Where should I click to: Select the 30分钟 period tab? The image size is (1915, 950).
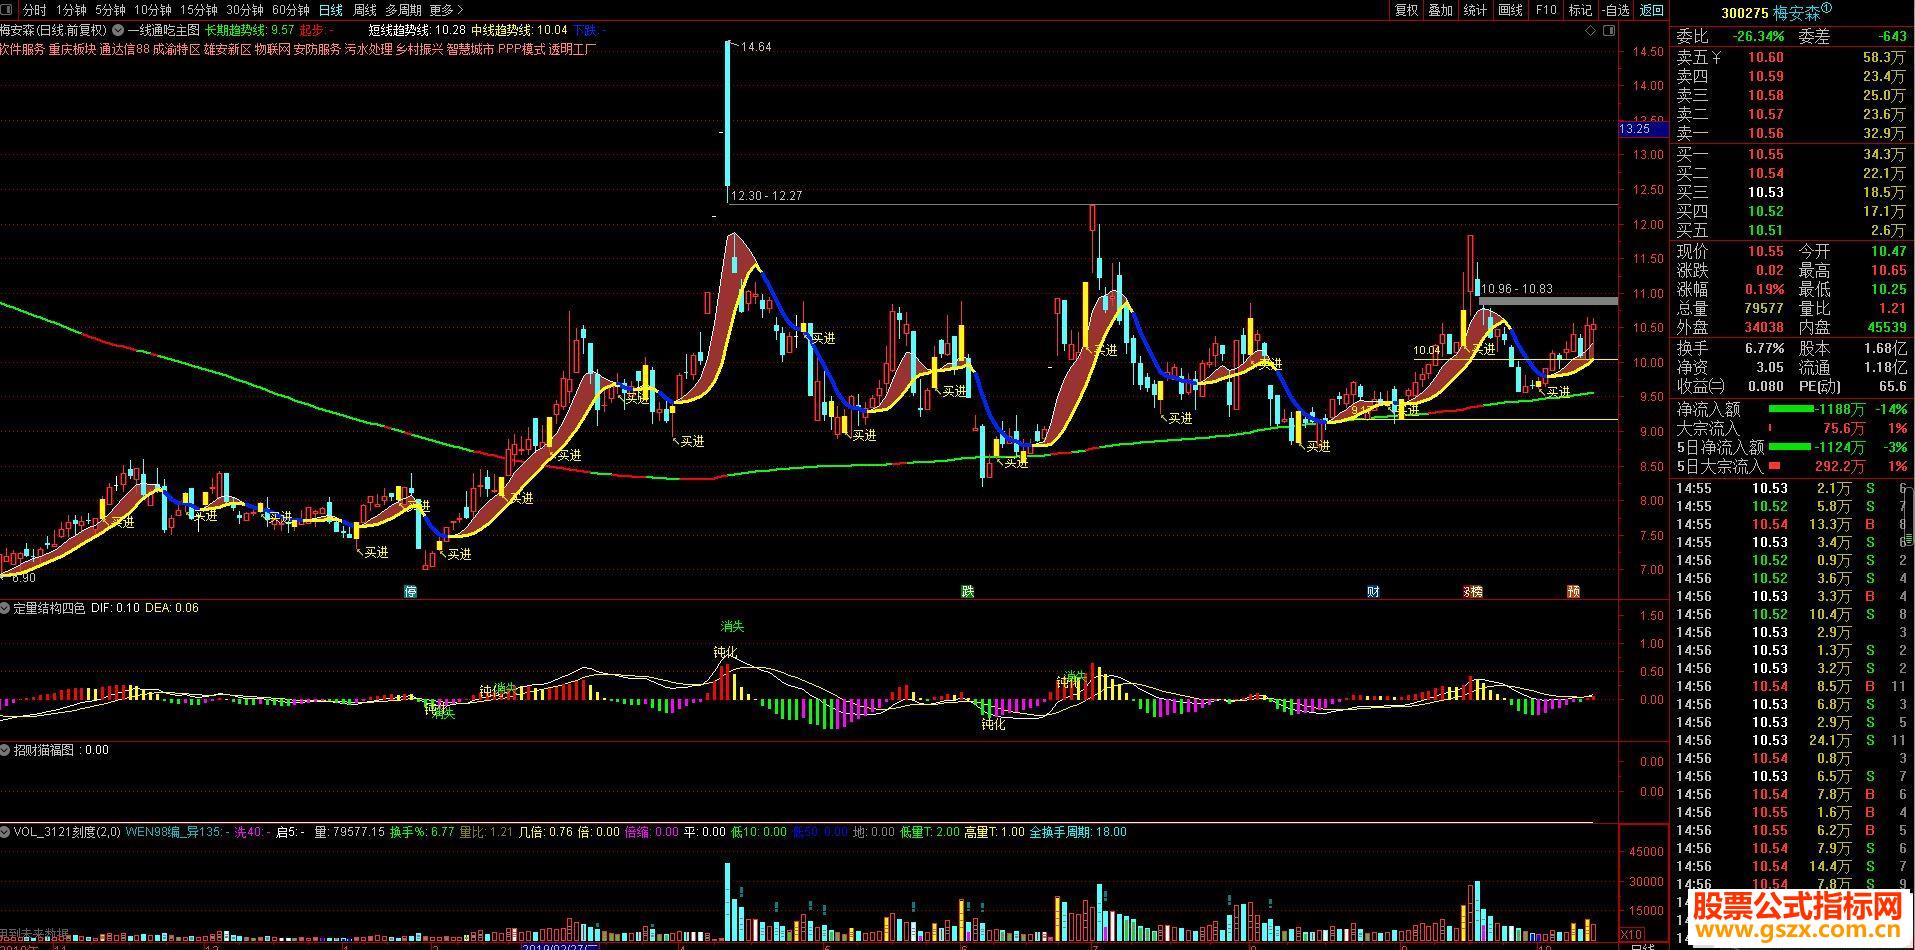(x=245, y=10)
